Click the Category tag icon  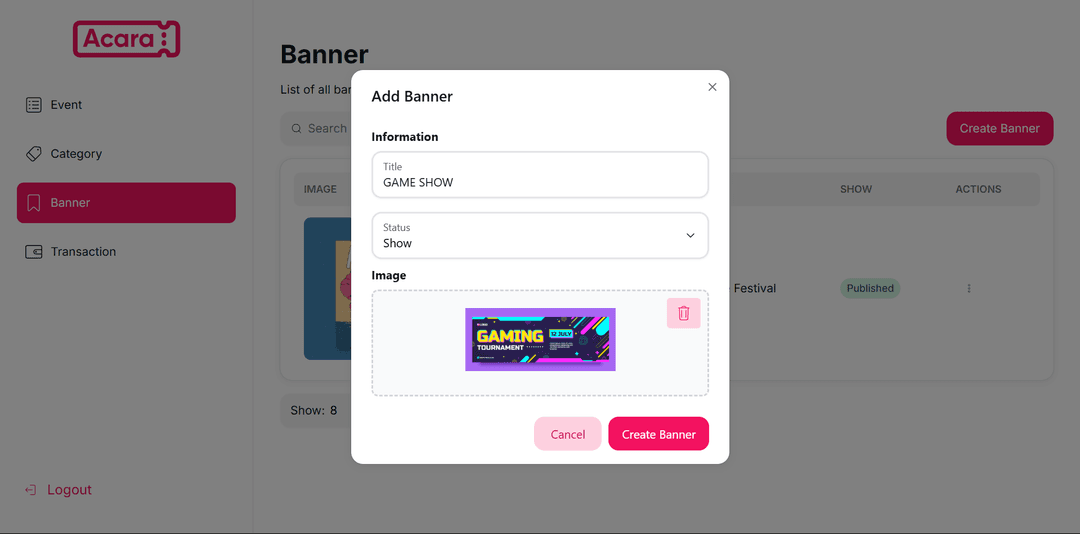click(33, 154)
